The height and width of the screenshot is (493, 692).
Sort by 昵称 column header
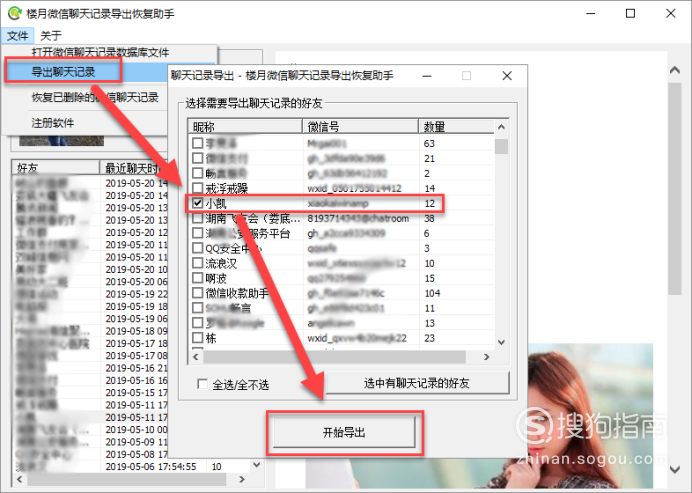coord(245,127)
